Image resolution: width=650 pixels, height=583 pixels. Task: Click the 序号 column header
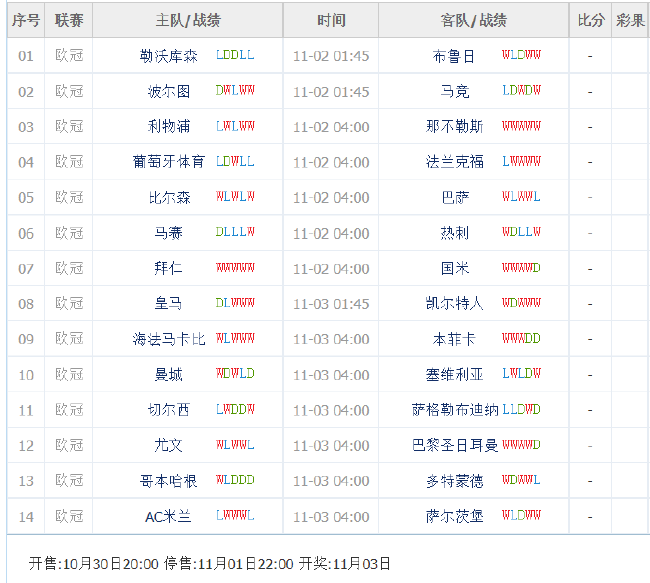point(26,20)
